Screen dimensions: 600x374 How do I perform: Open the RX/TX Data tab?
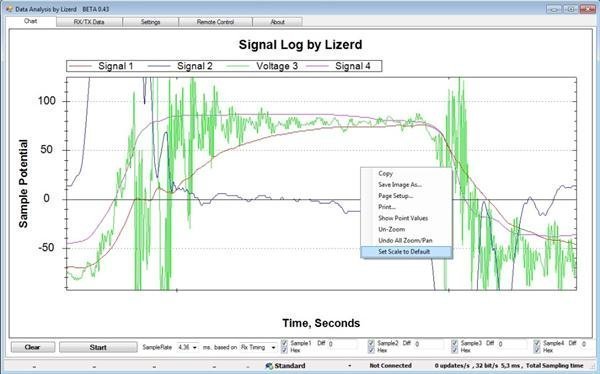coord(89,22)
